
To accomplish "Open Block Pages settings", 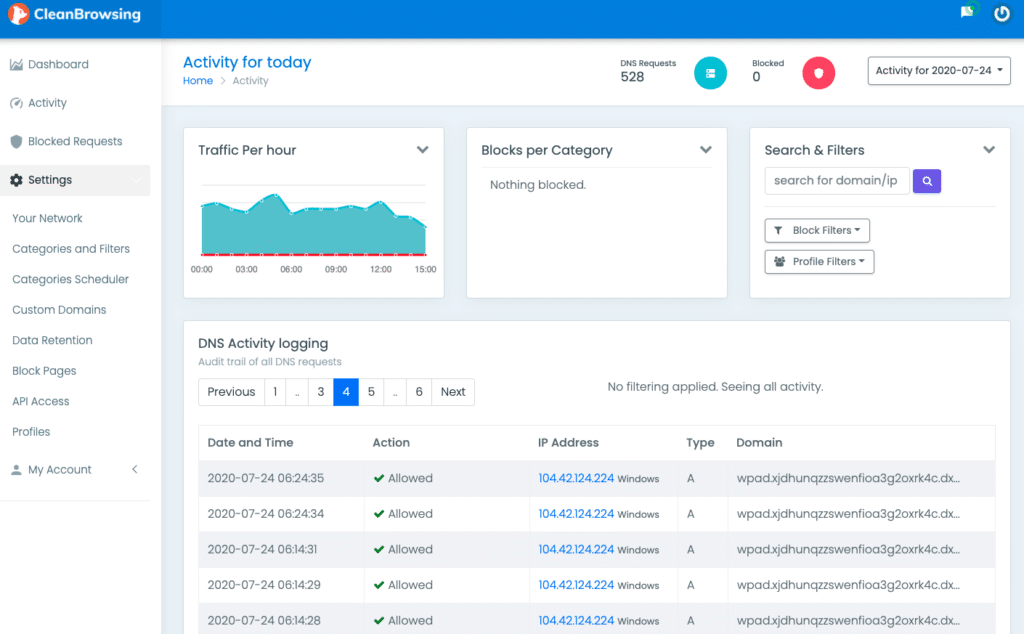I will click(x=44, y=371).
